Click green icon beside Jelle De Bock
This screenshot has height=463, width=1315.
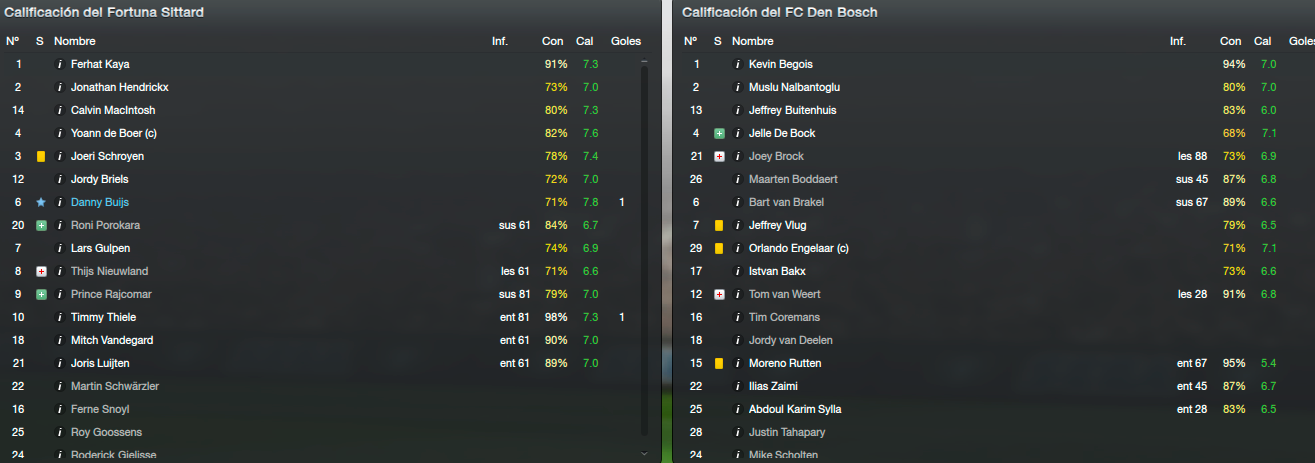click(719, 133)
